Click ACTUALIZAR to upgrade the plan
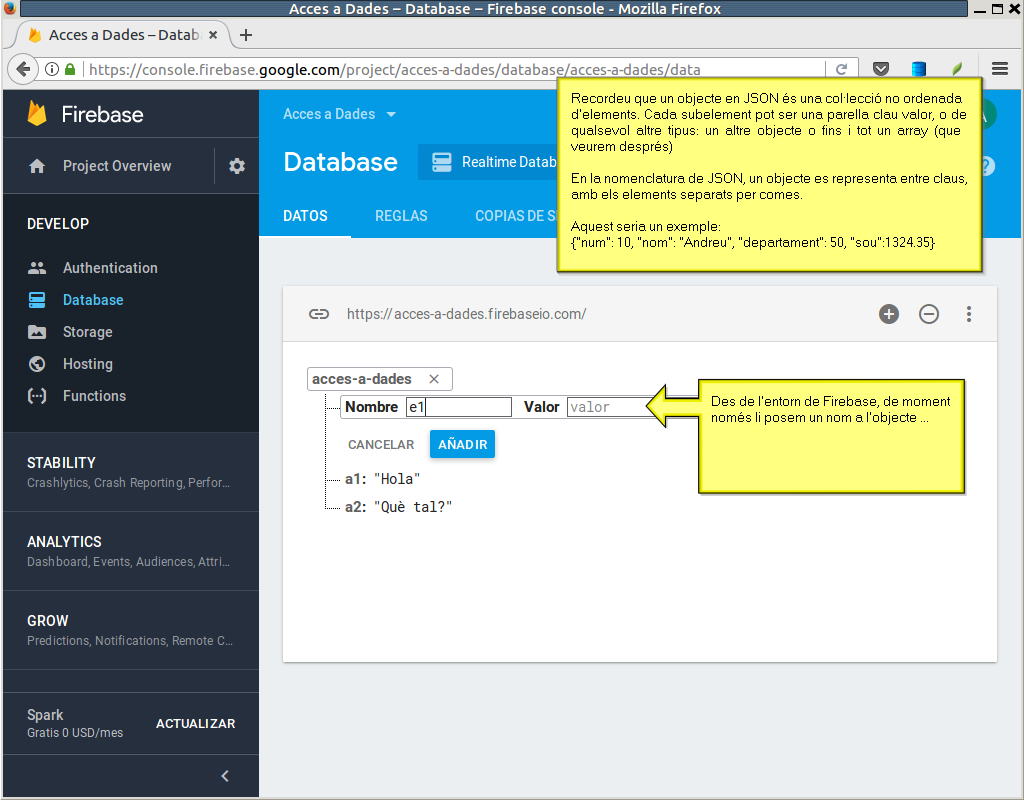Screen dimensions: 1024x800 tap(195, 724)
